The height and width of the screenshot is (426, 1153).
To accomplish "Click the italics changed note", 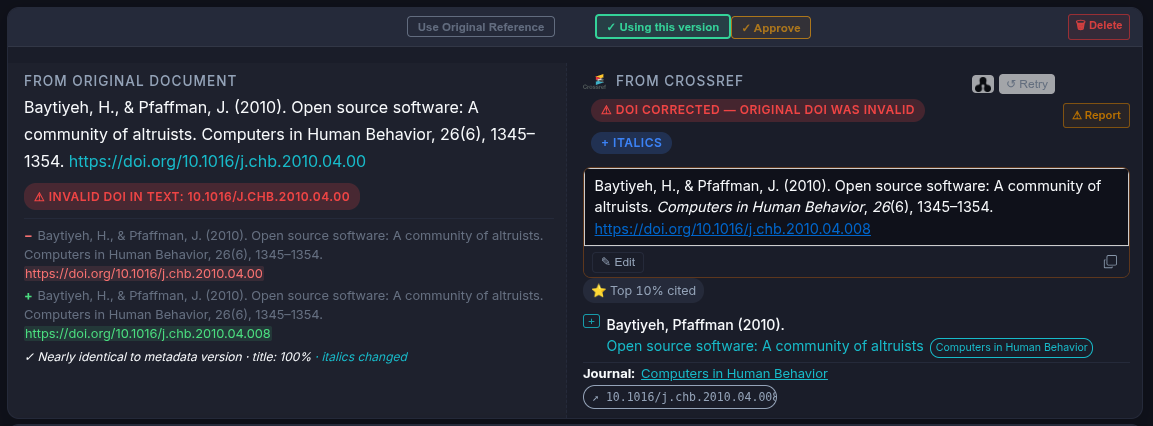I will (364, 357).
